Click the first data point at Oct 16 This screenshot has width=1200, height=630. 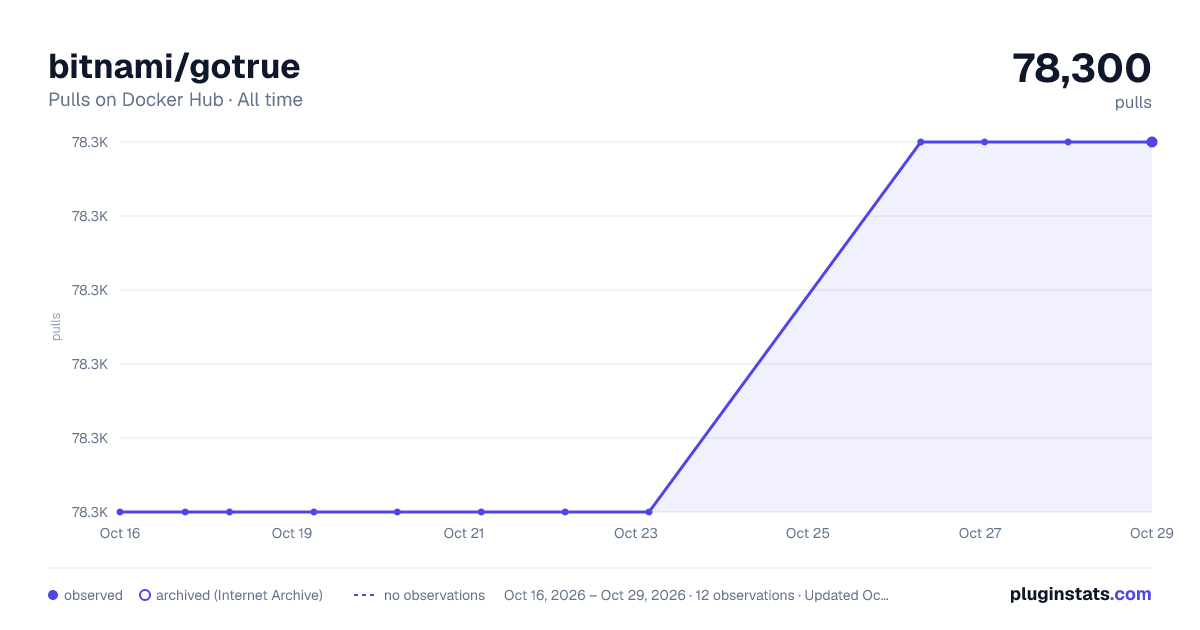(x=120, y=512)
